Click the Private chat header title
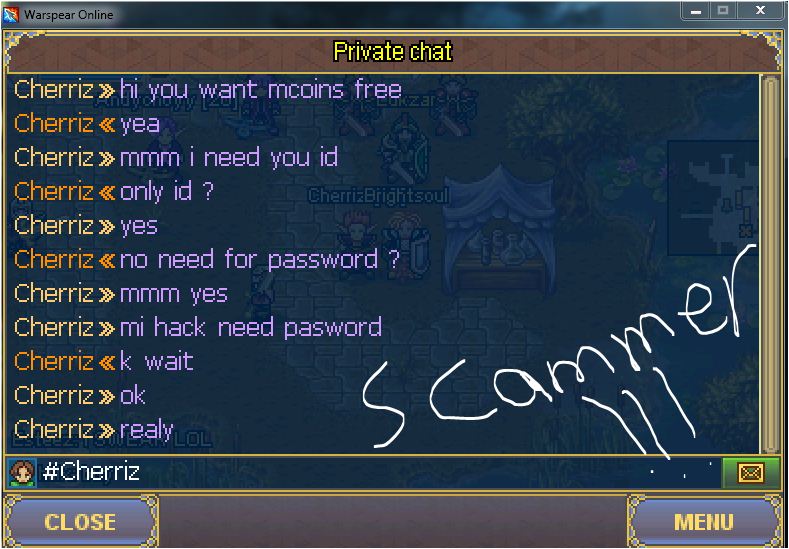 tap(393, 52)
